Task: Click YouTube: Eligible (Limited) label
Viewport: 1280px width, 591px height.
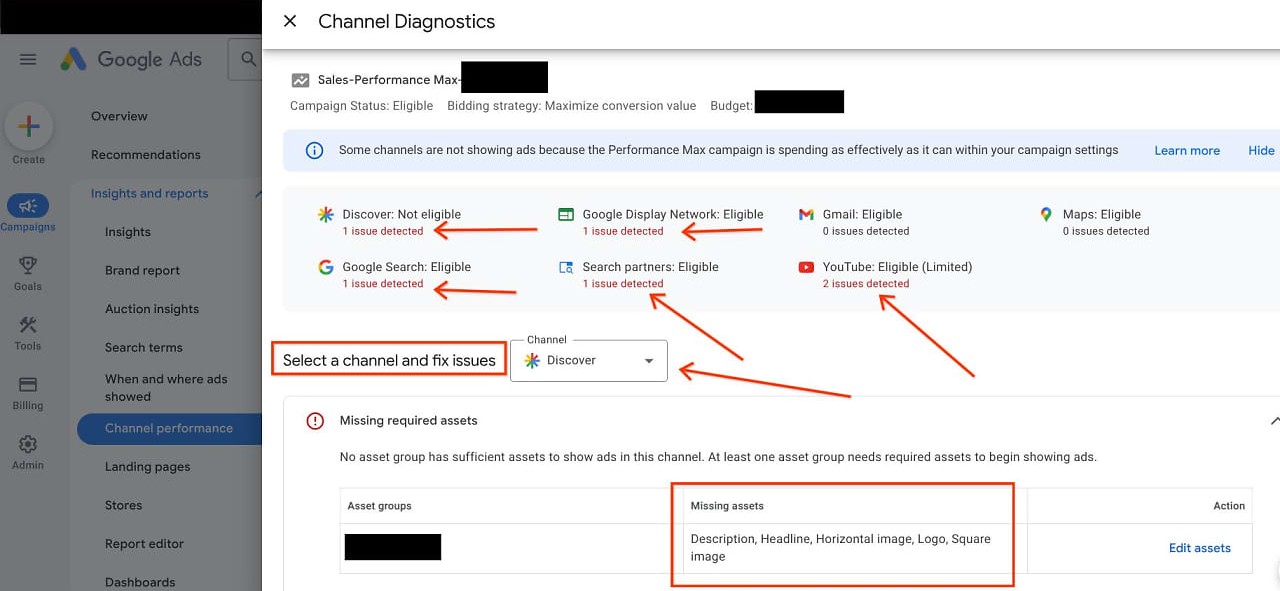Action: pyautogui.click(x=897, y=267)
